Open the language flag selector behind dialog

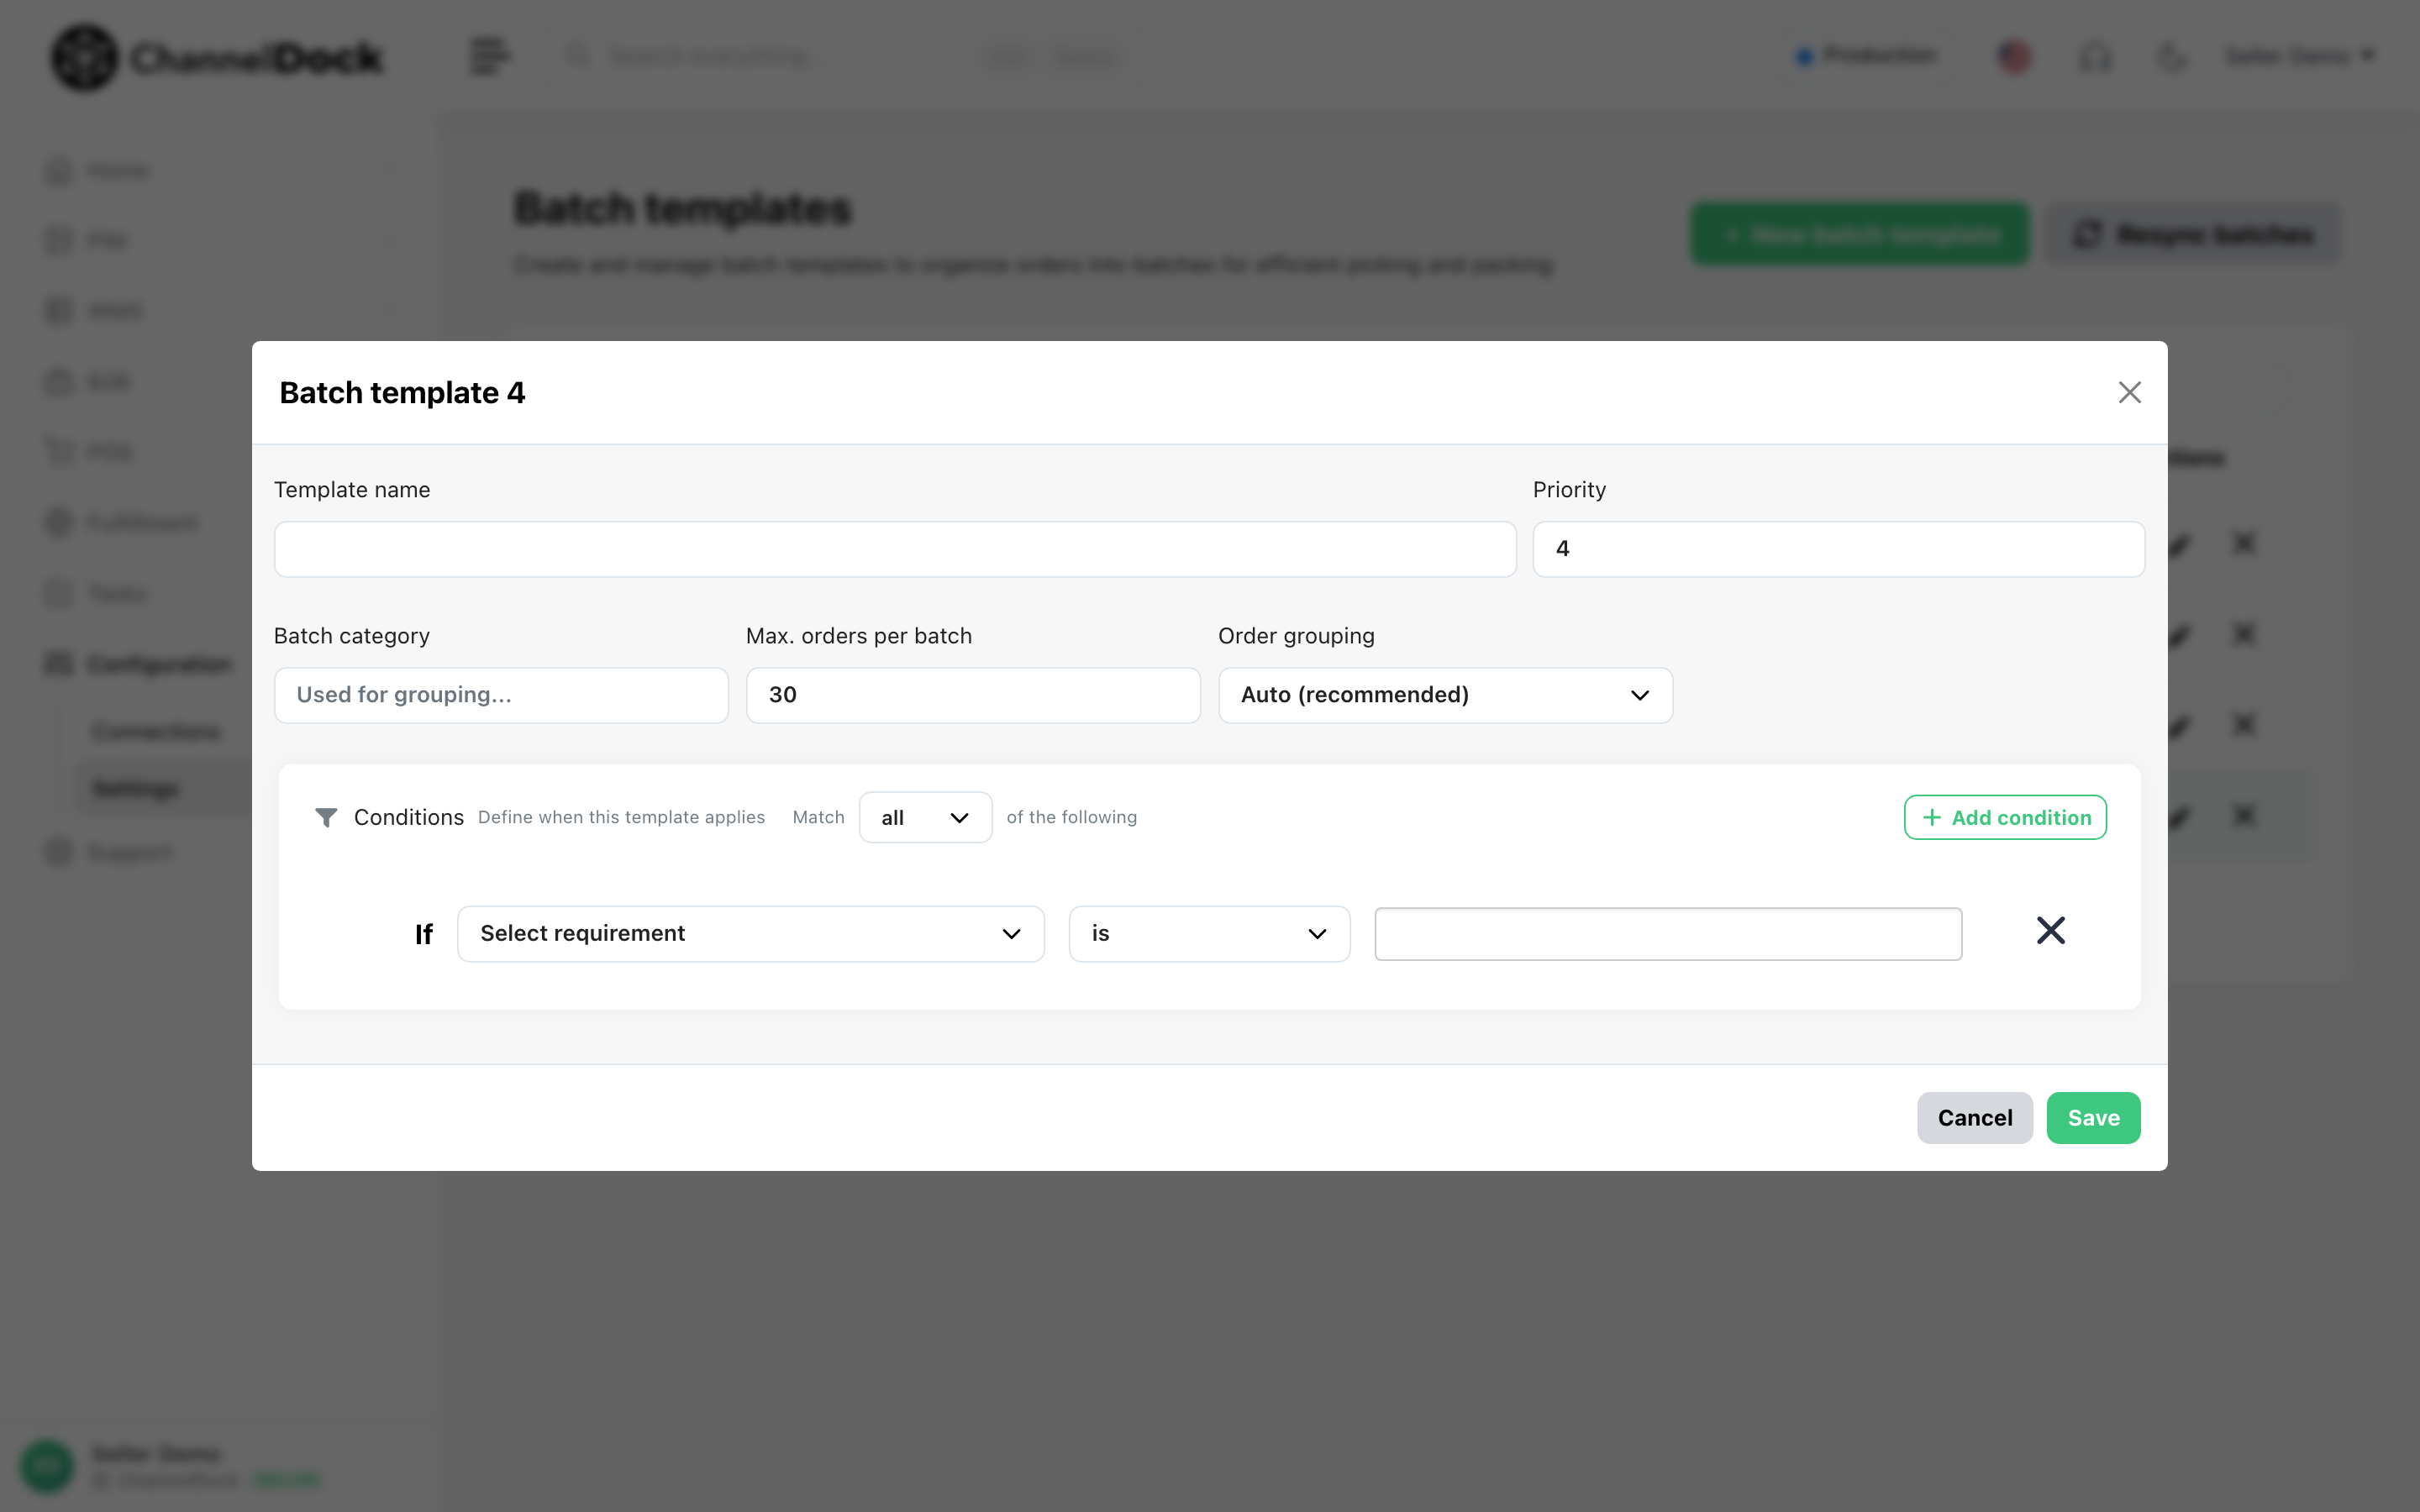pyautogui.click(x=2014, y=56)
